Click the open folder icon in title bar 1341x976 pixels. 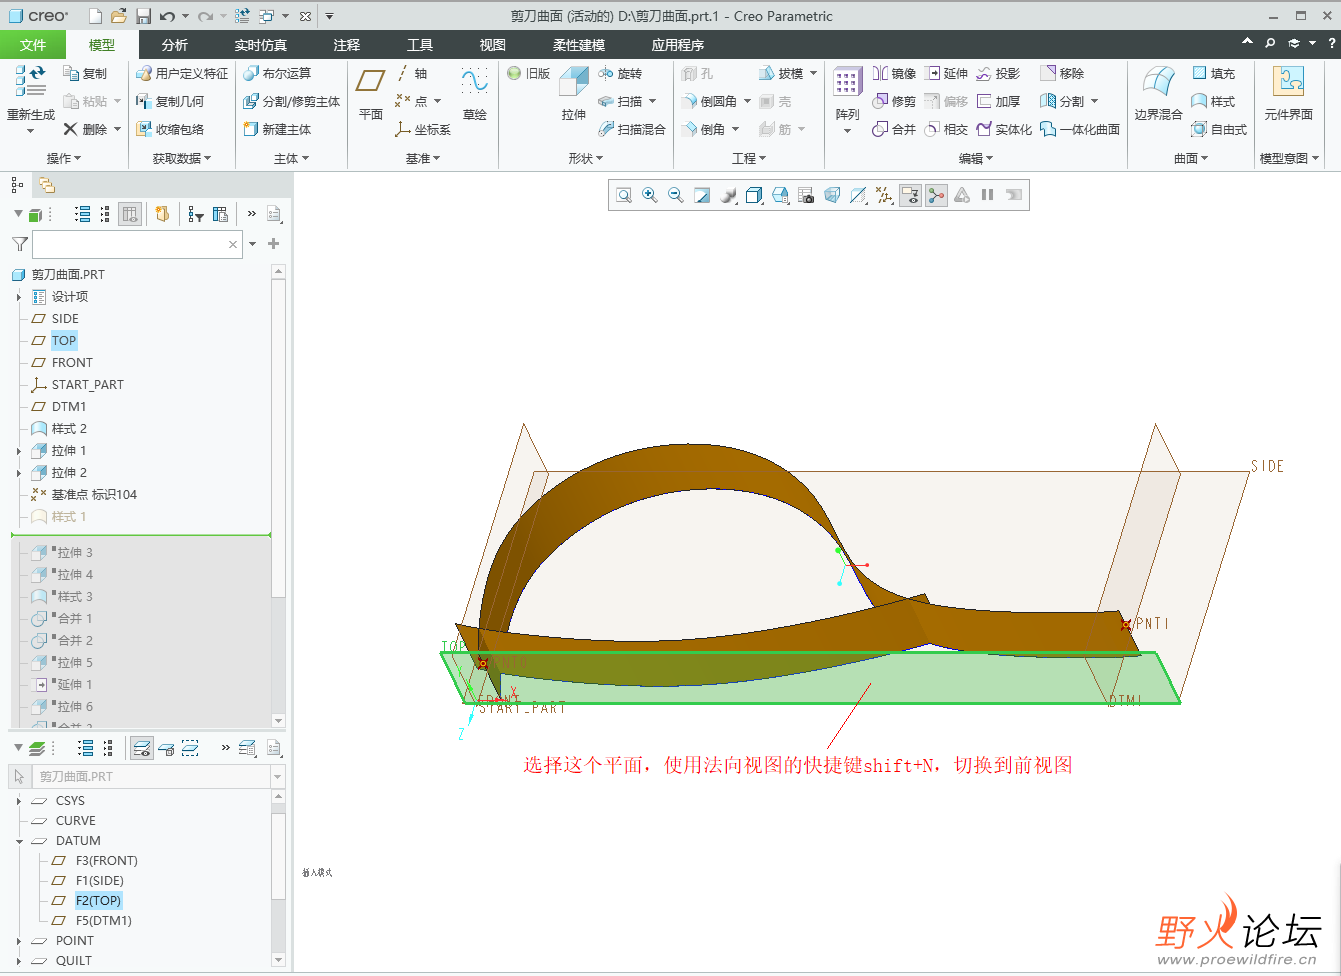click(119, 16)
